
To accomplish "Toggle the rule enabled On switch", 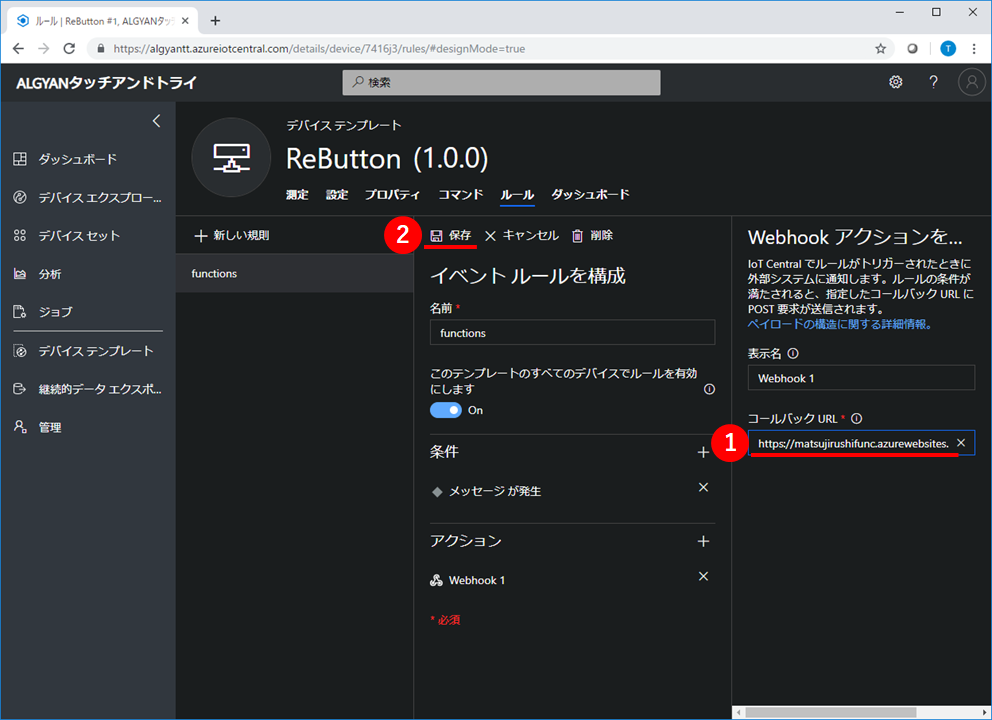I will (446, 410).
